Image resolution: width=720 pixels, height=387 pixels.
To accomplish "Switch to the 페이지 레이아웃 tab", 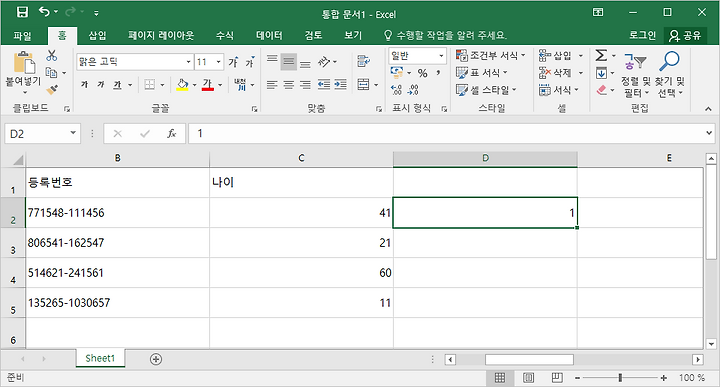I will 161,35.
